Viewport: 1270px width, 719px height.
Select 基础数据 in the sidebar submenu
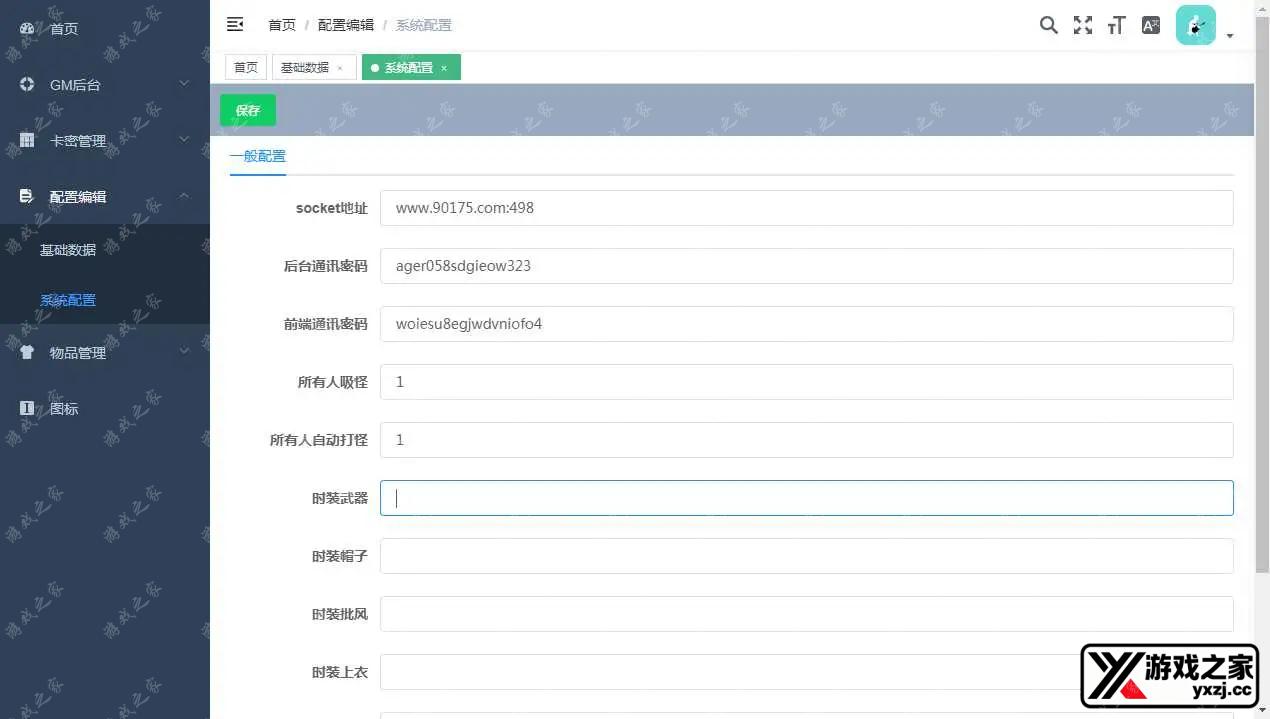pyautogui.click(x=68, y=250)
